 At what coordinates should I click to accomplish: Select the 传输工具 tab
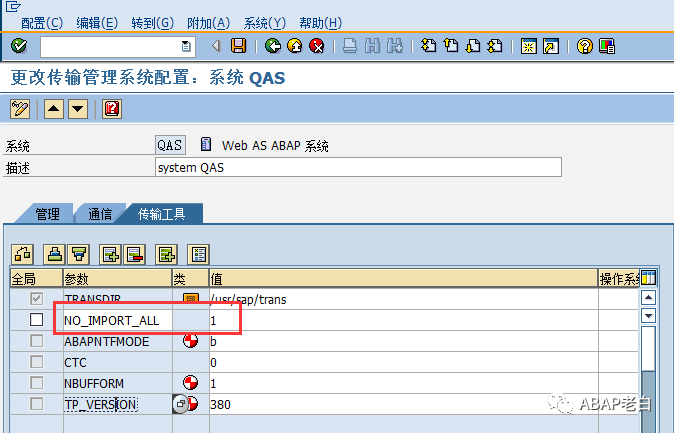[161, 214]
